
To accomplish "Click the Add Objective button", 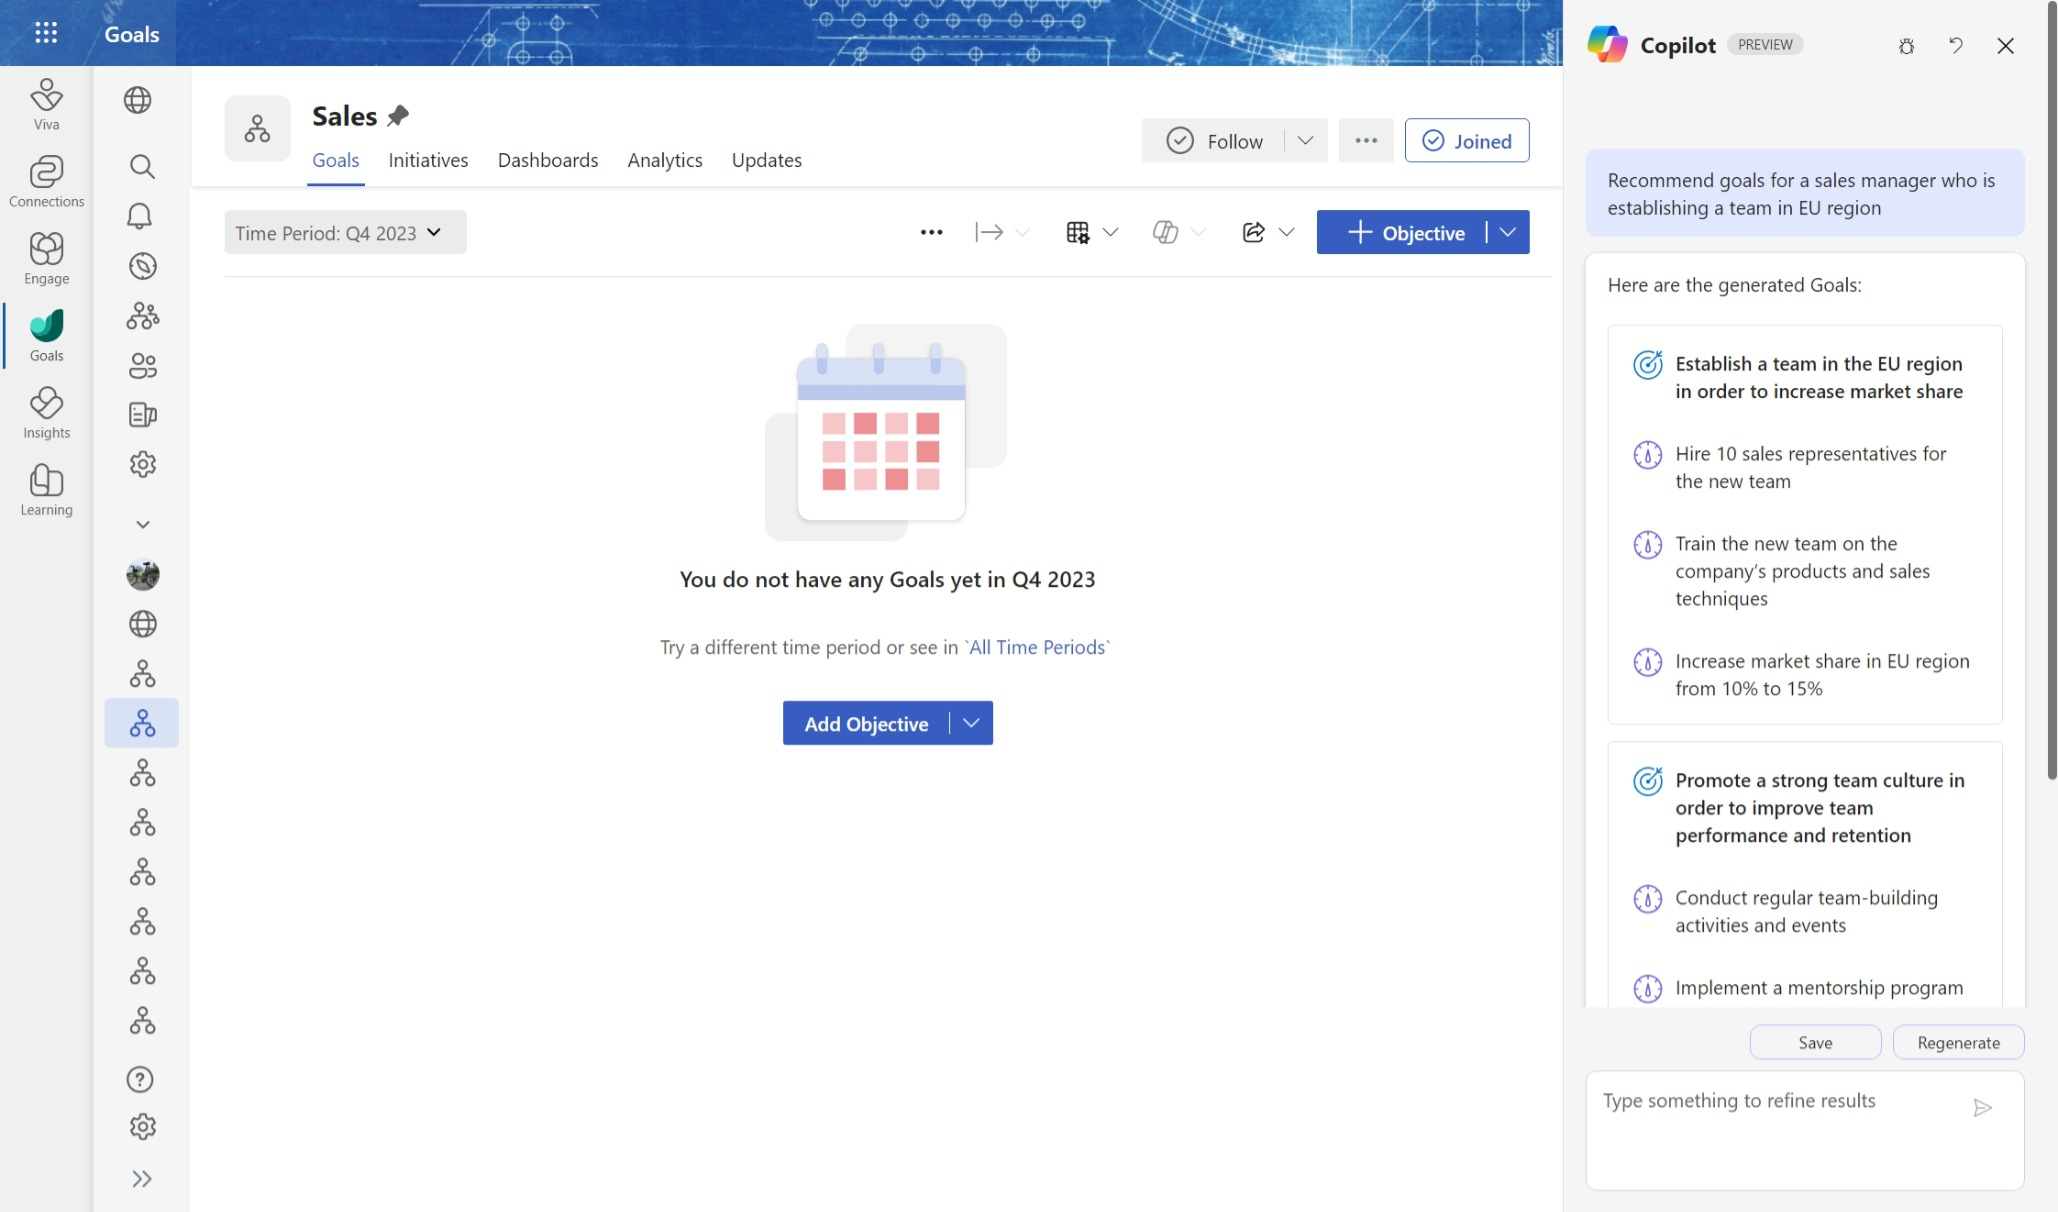I will click(x=865, y=723).
